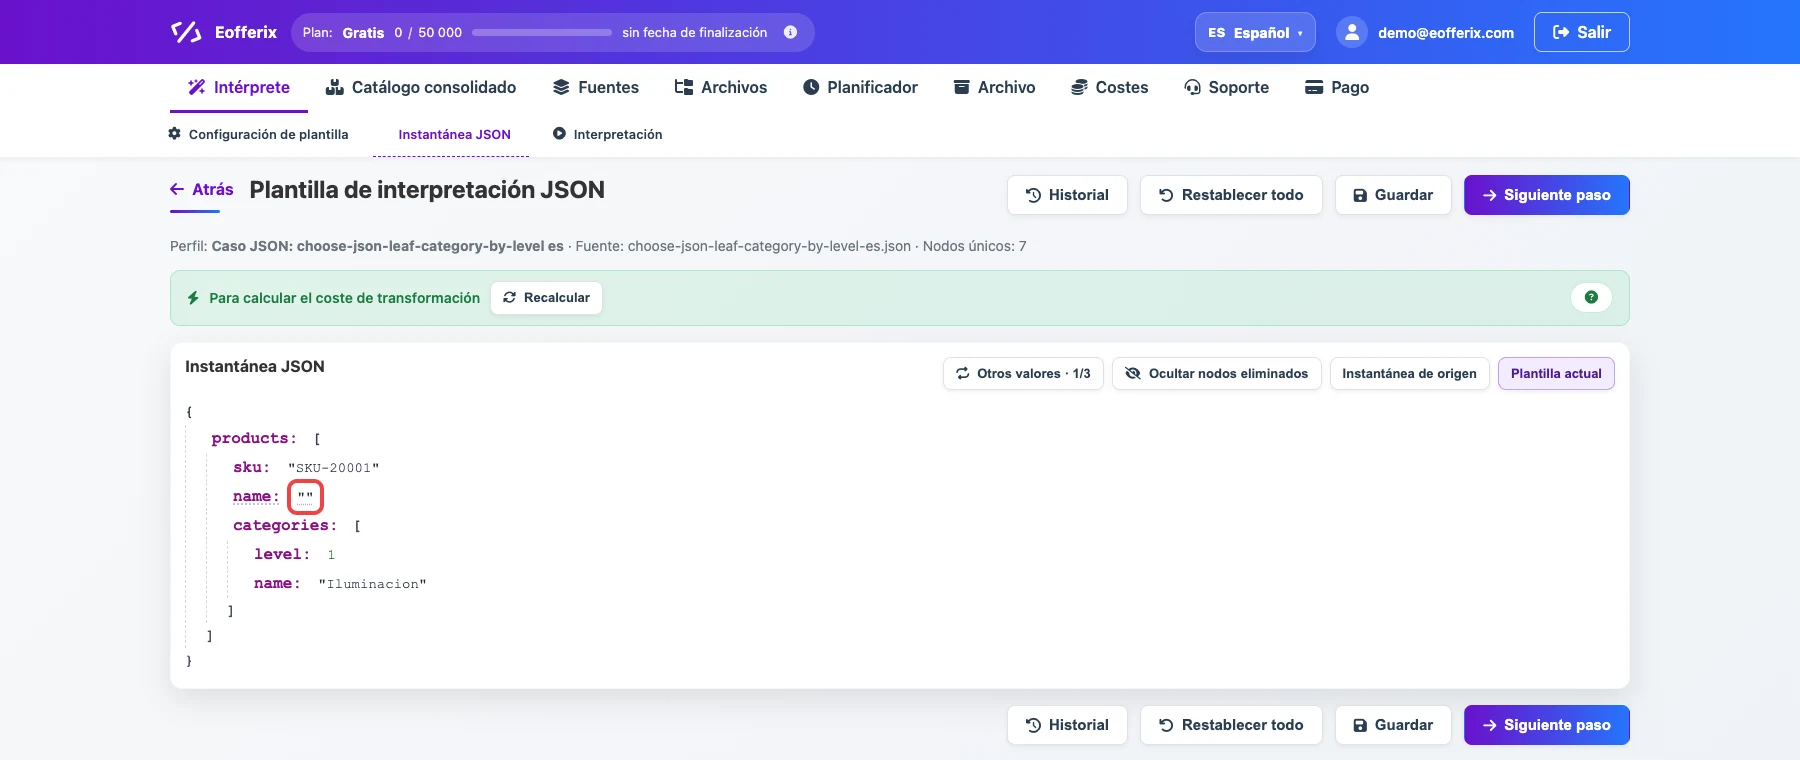Screen dimensions: 1800x760
Task: Select the Instantánea JSON step
Action: [x=454, y=134]
